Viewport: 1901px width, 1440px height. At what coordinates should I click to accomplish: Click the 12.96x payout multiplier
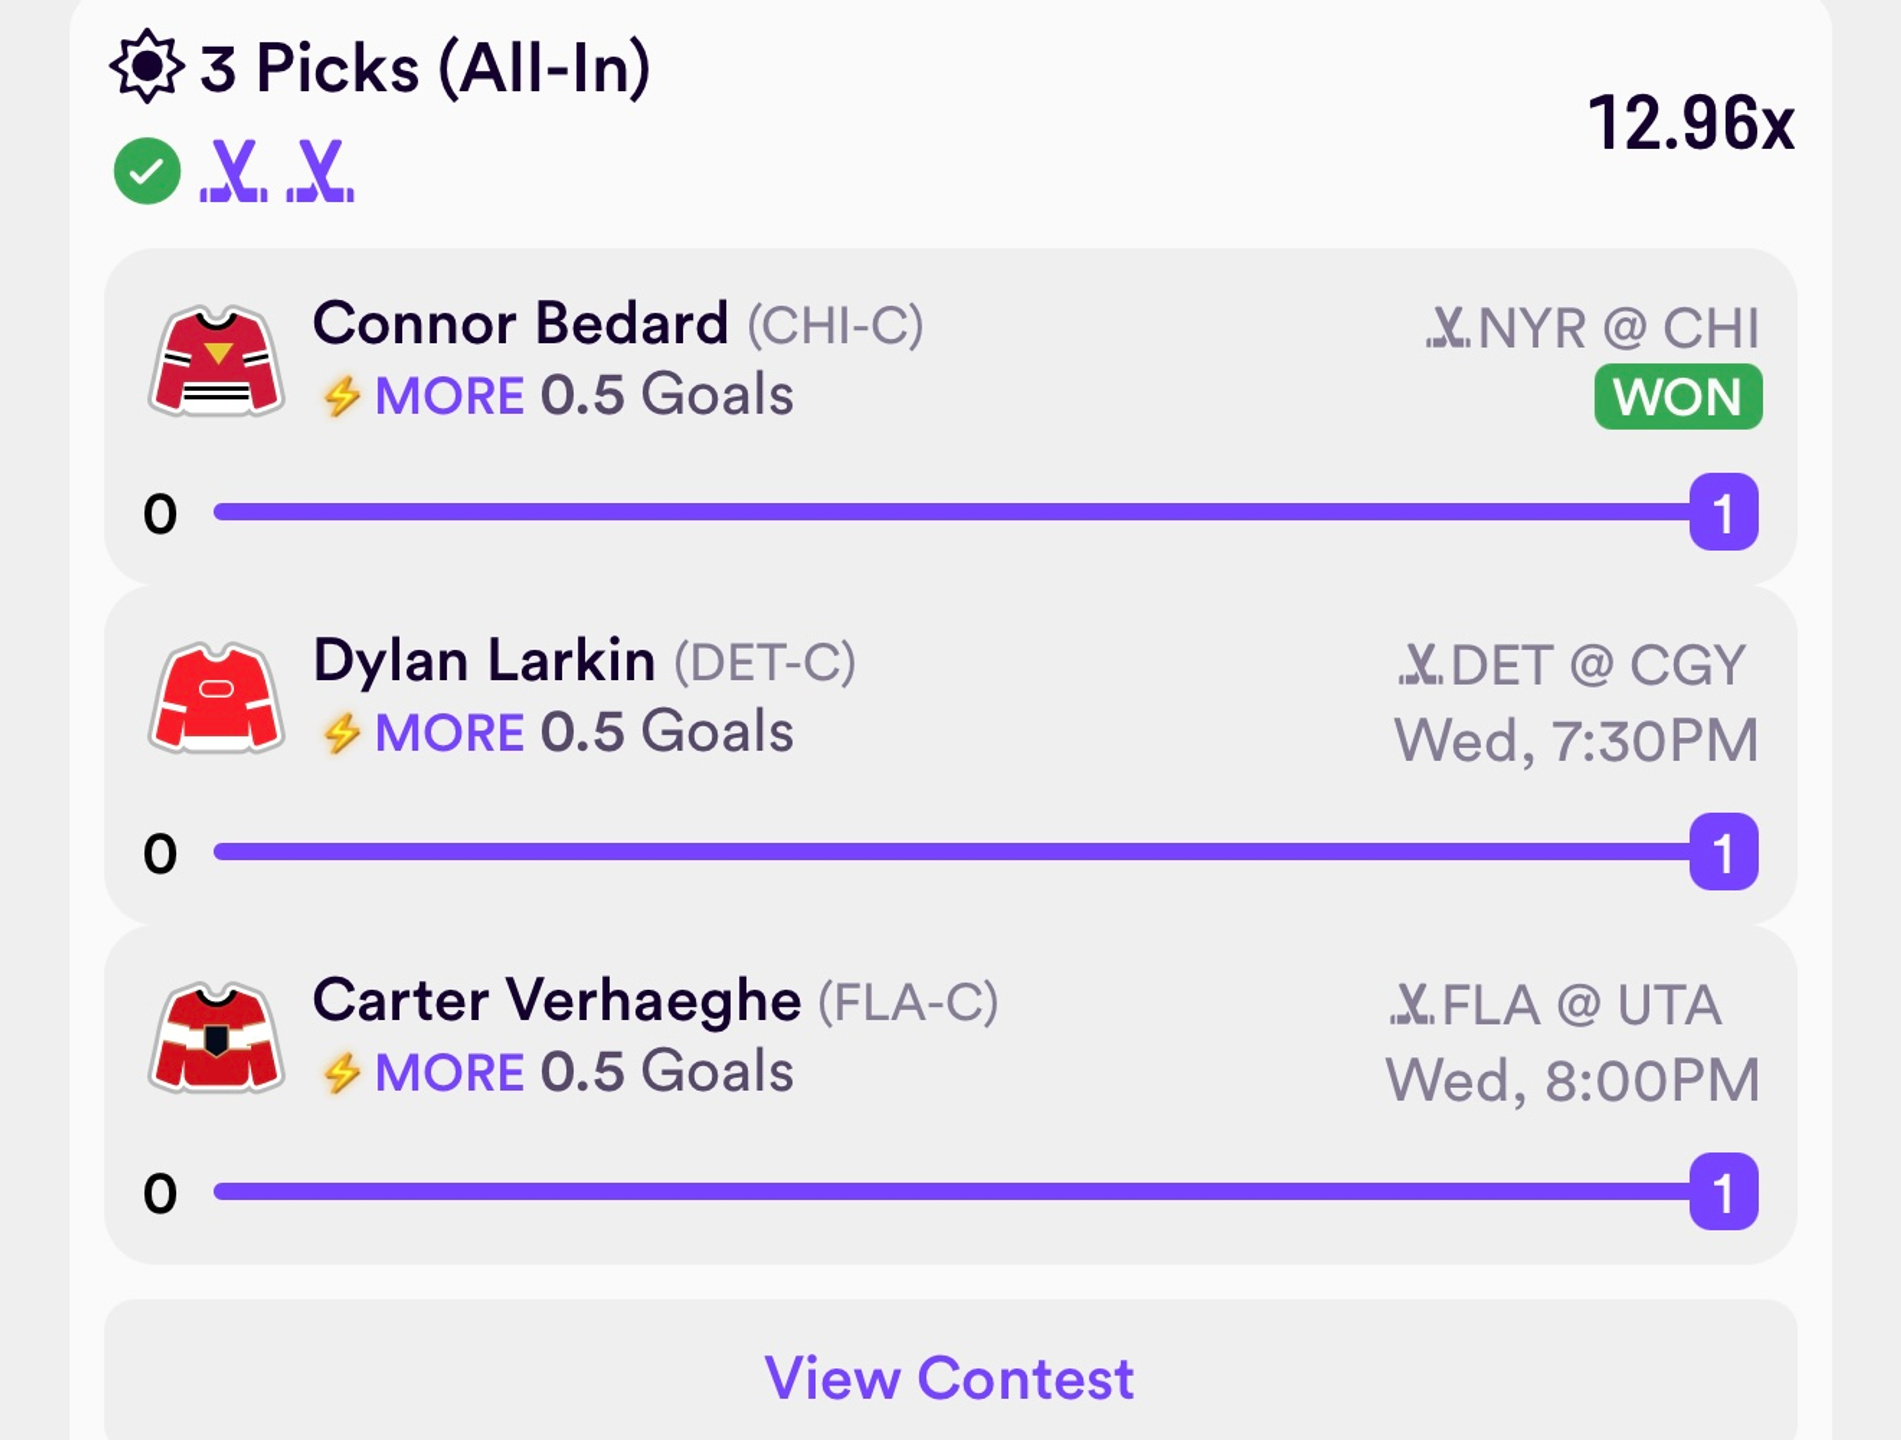(1692, 123)
